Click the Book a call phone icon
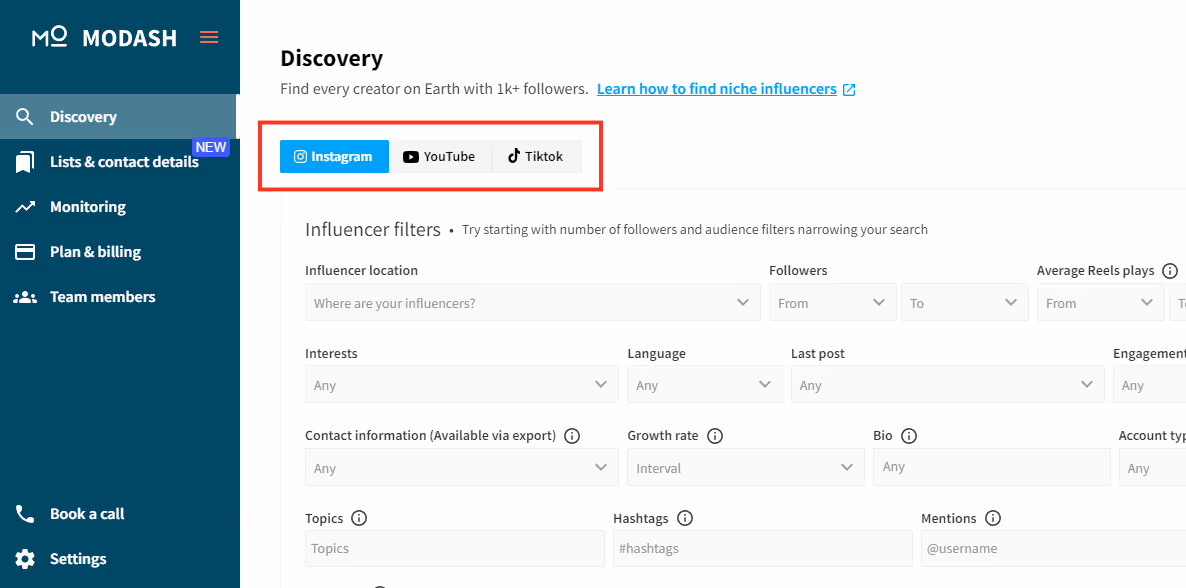The height and width of the screenshot is (588, 1186). (25, 514)
